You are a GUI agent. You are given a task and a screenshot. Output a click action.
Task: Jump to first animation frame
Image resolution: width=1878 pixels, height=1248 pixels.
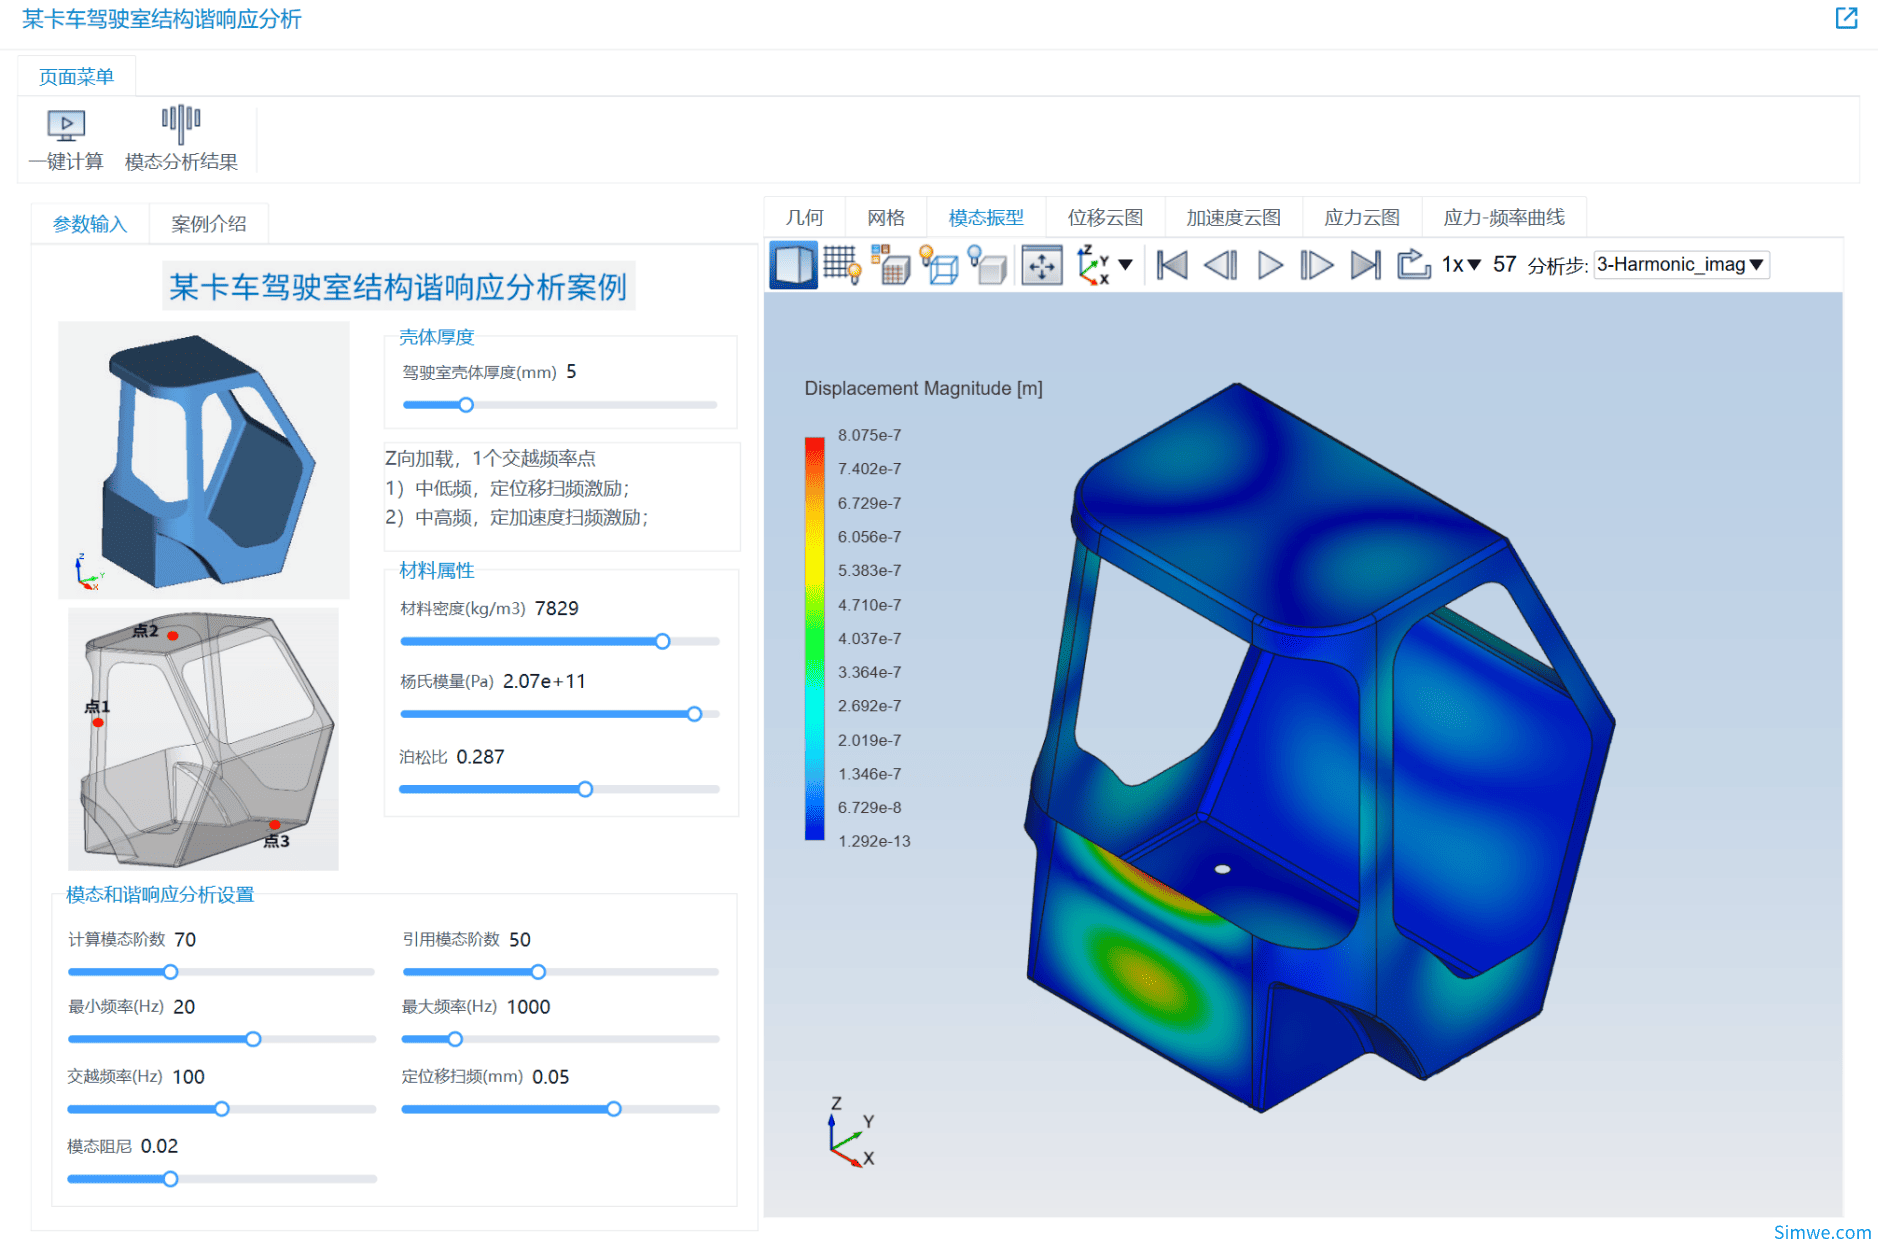click(1171, 265)
